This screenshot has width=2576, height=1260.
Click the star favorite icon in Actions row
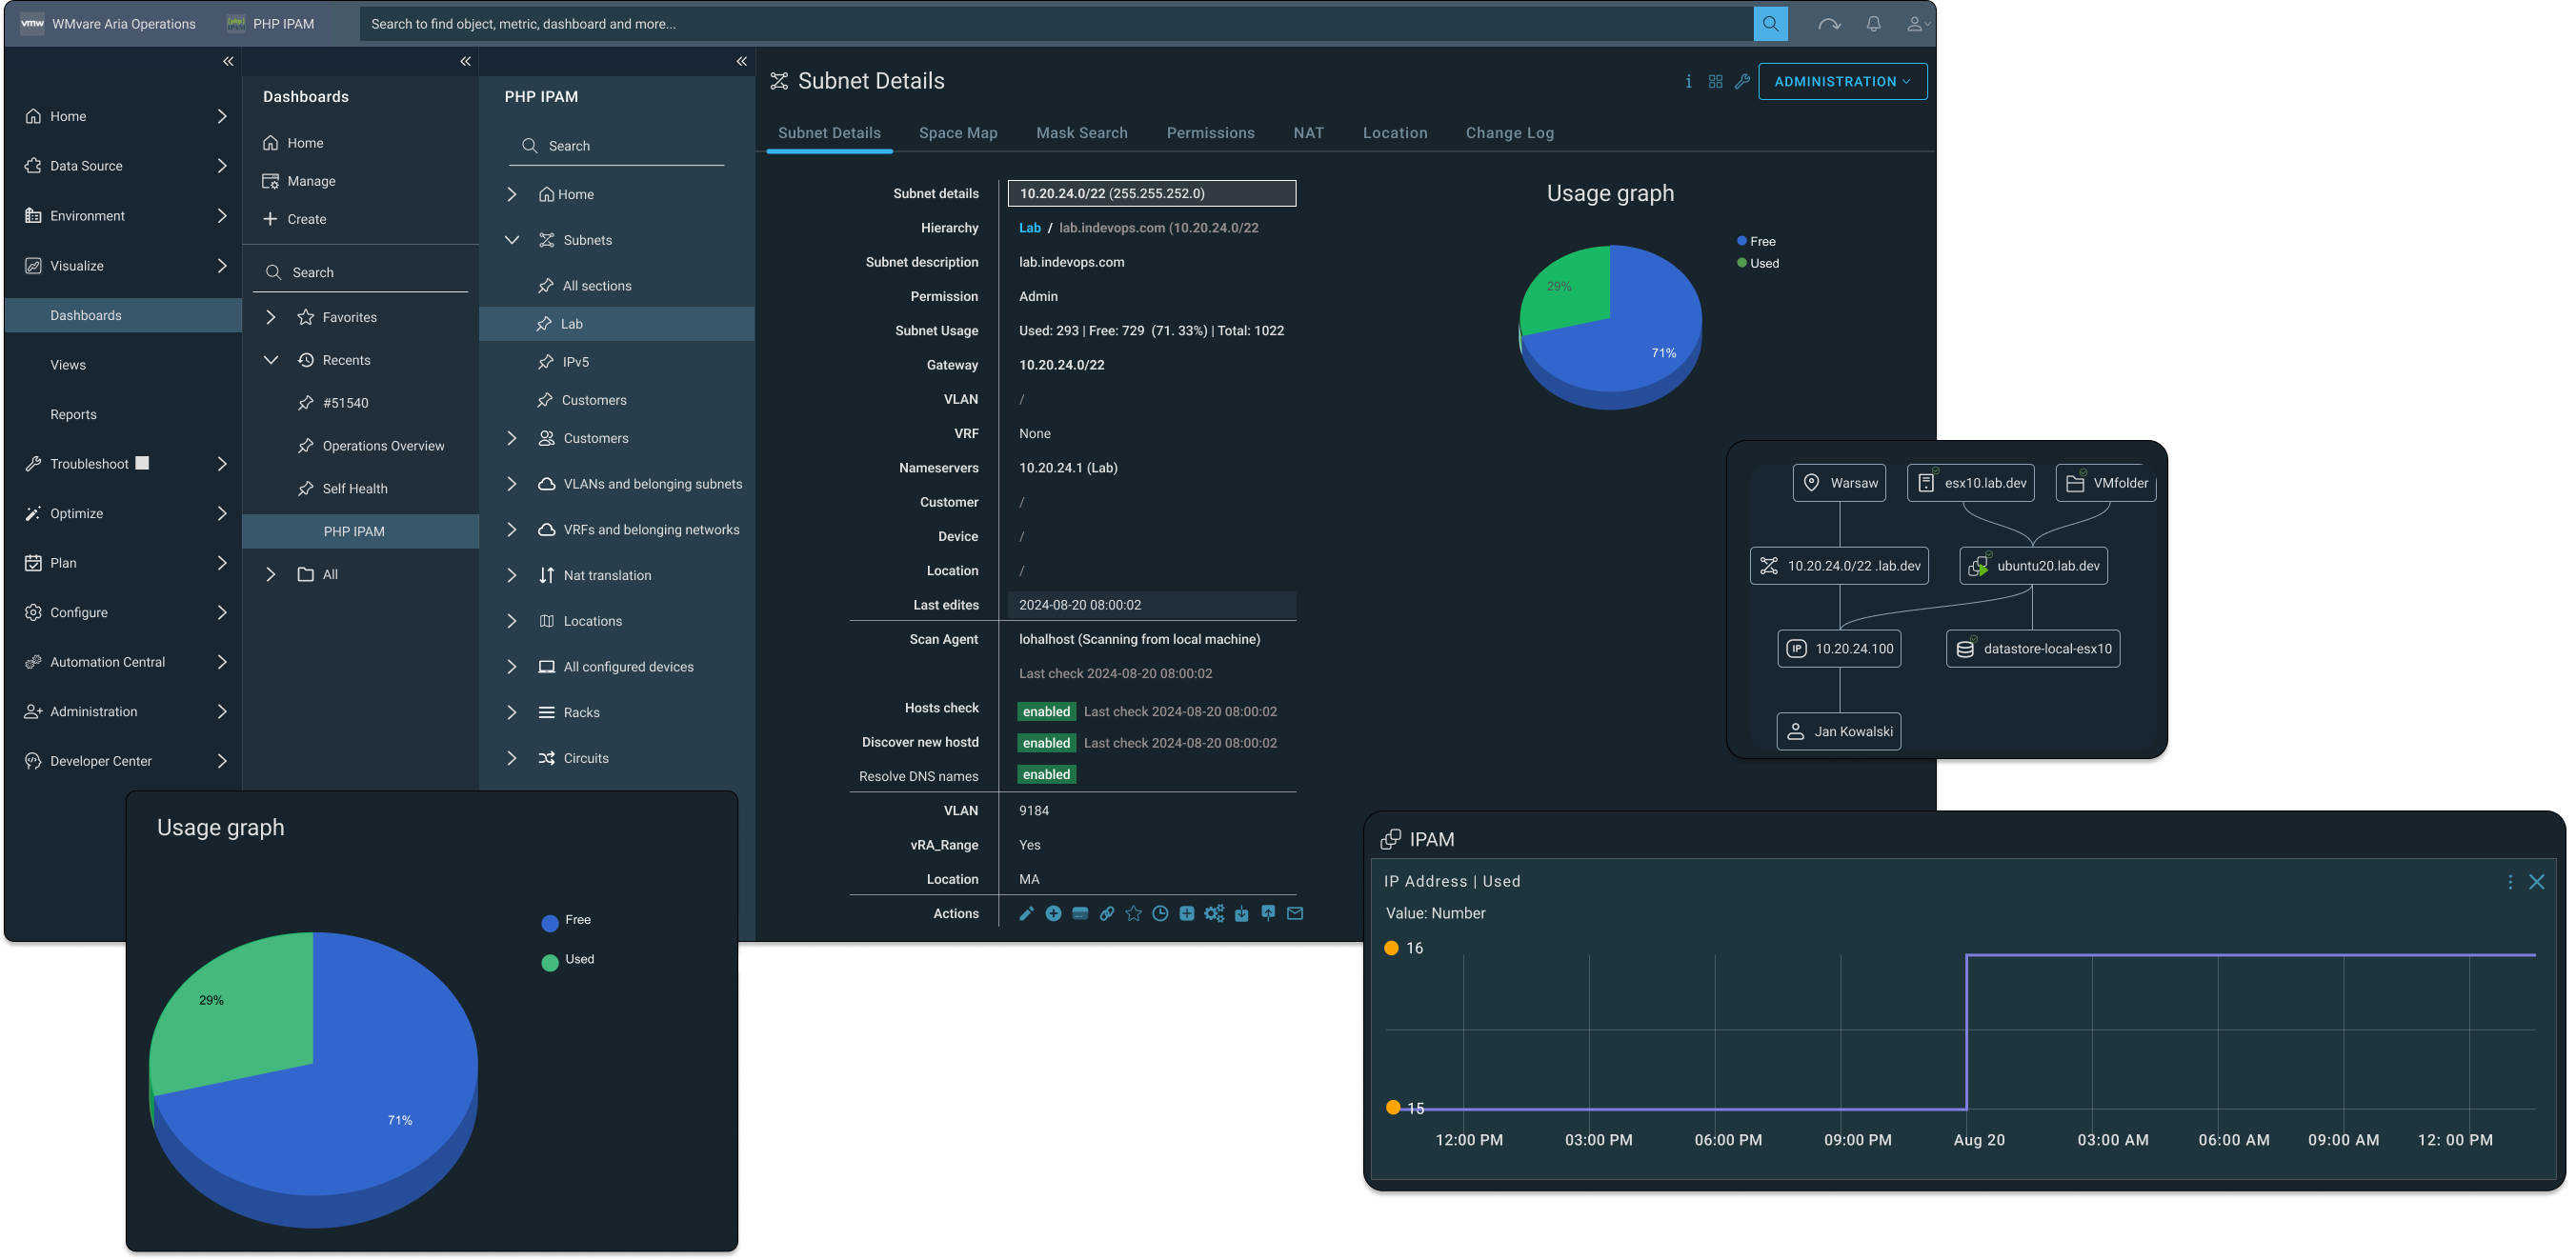pos(1133,913)
